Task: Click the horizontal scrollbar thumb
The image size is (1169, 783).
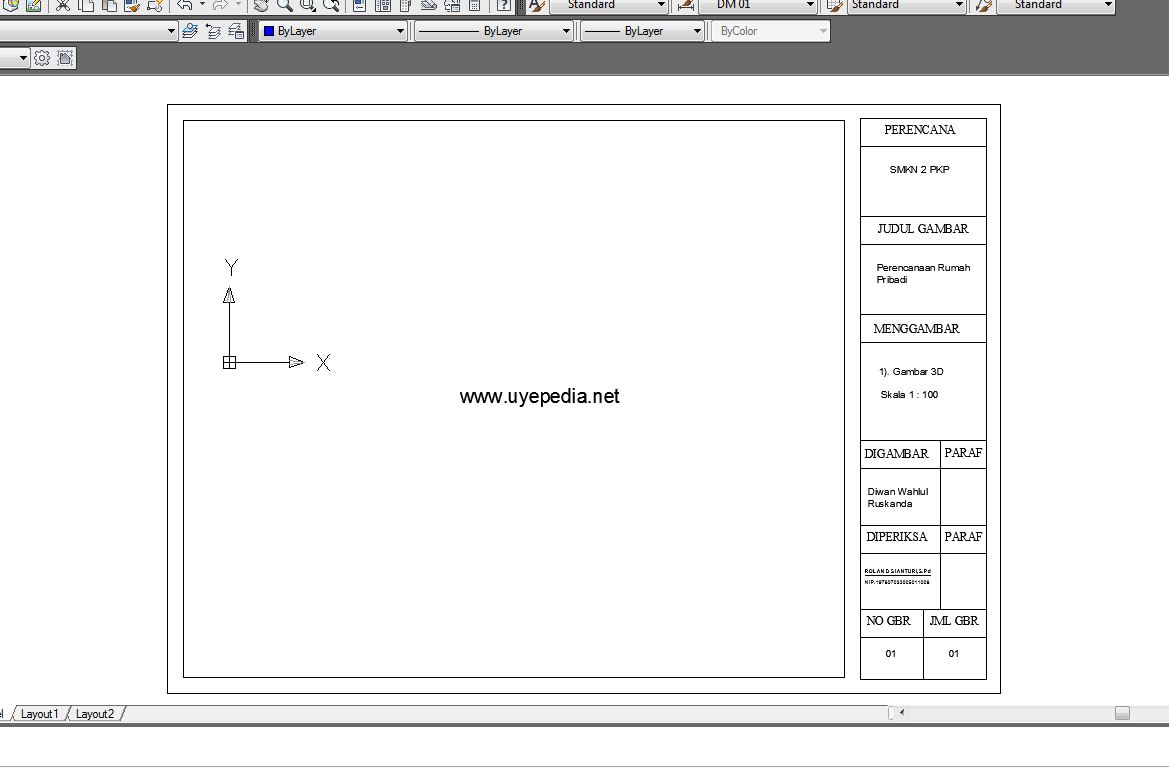Action: (x=1122, y=713)
